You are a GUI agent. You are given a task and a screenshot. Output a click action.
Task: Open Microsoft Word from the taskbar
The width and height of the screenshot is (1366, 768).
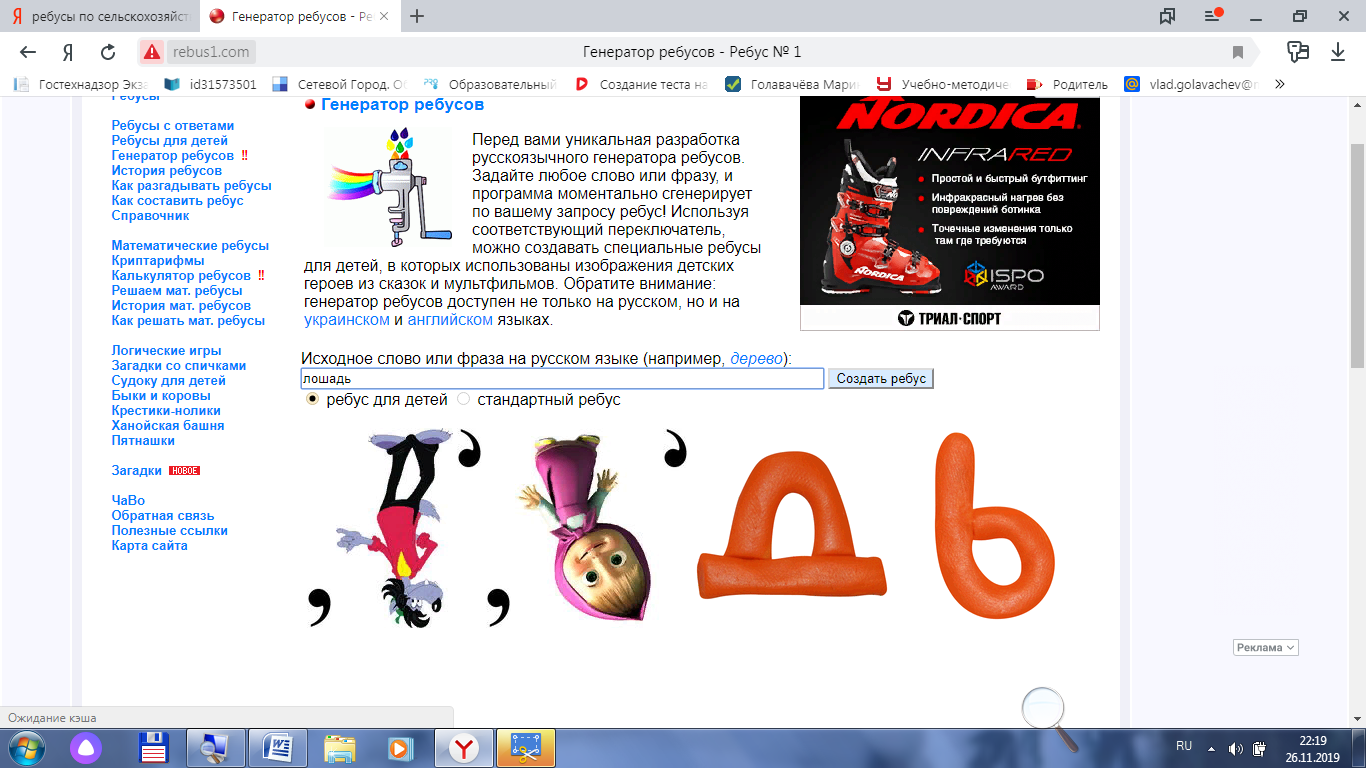coord(277,748)
